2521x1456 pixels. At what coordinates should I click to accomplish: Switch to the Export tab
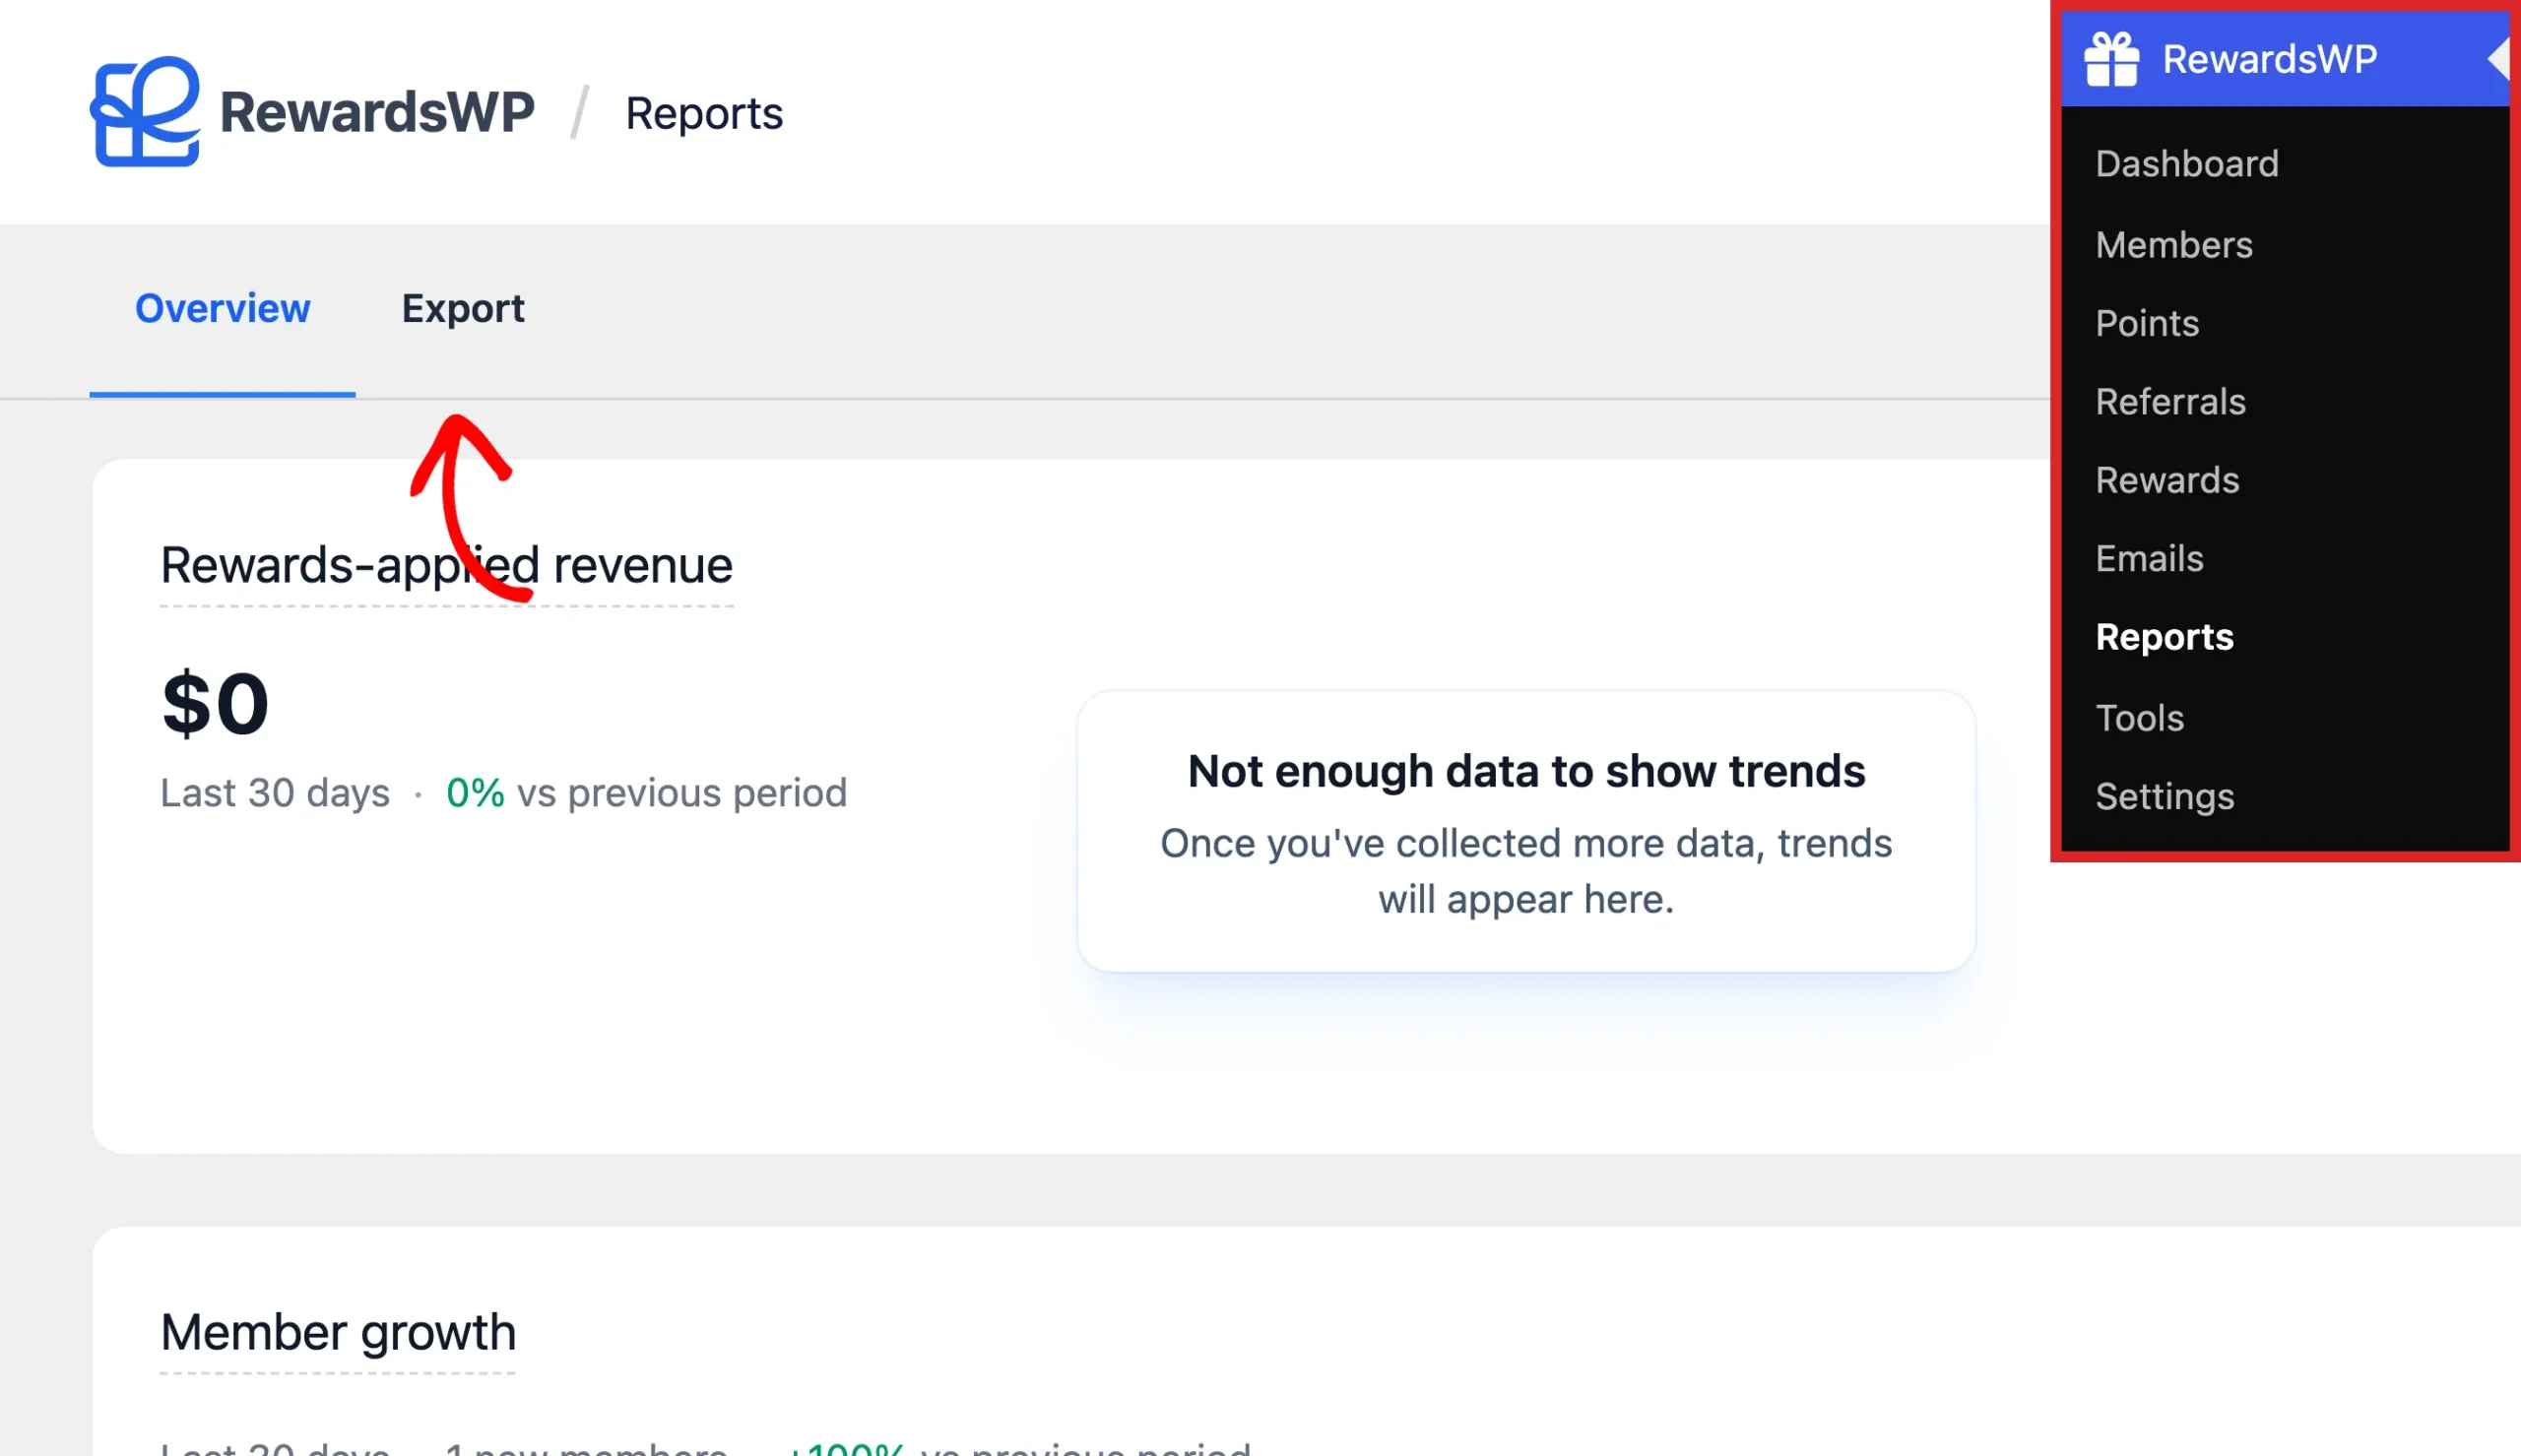click(463, 309)
